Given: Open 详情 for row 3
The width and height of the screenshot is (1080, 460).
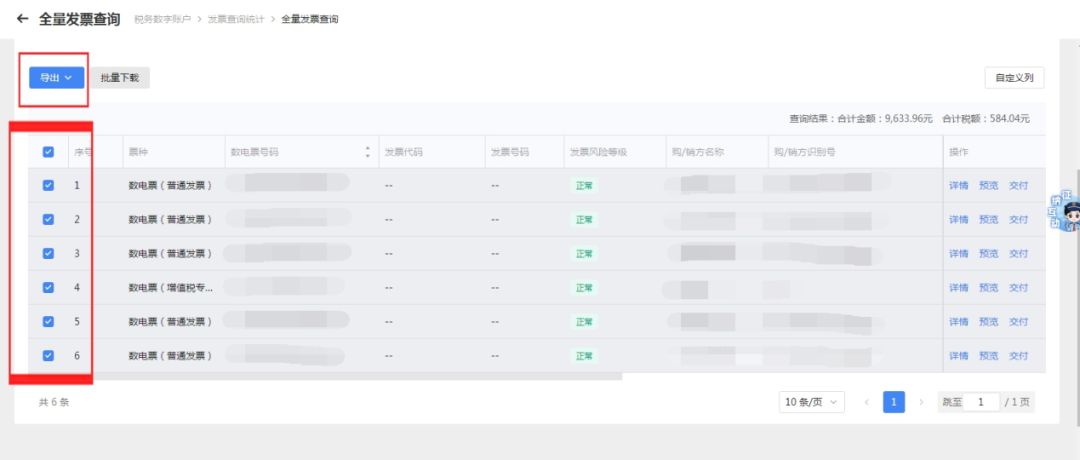Looking at the screenshot, I should (x=959, y=253).
